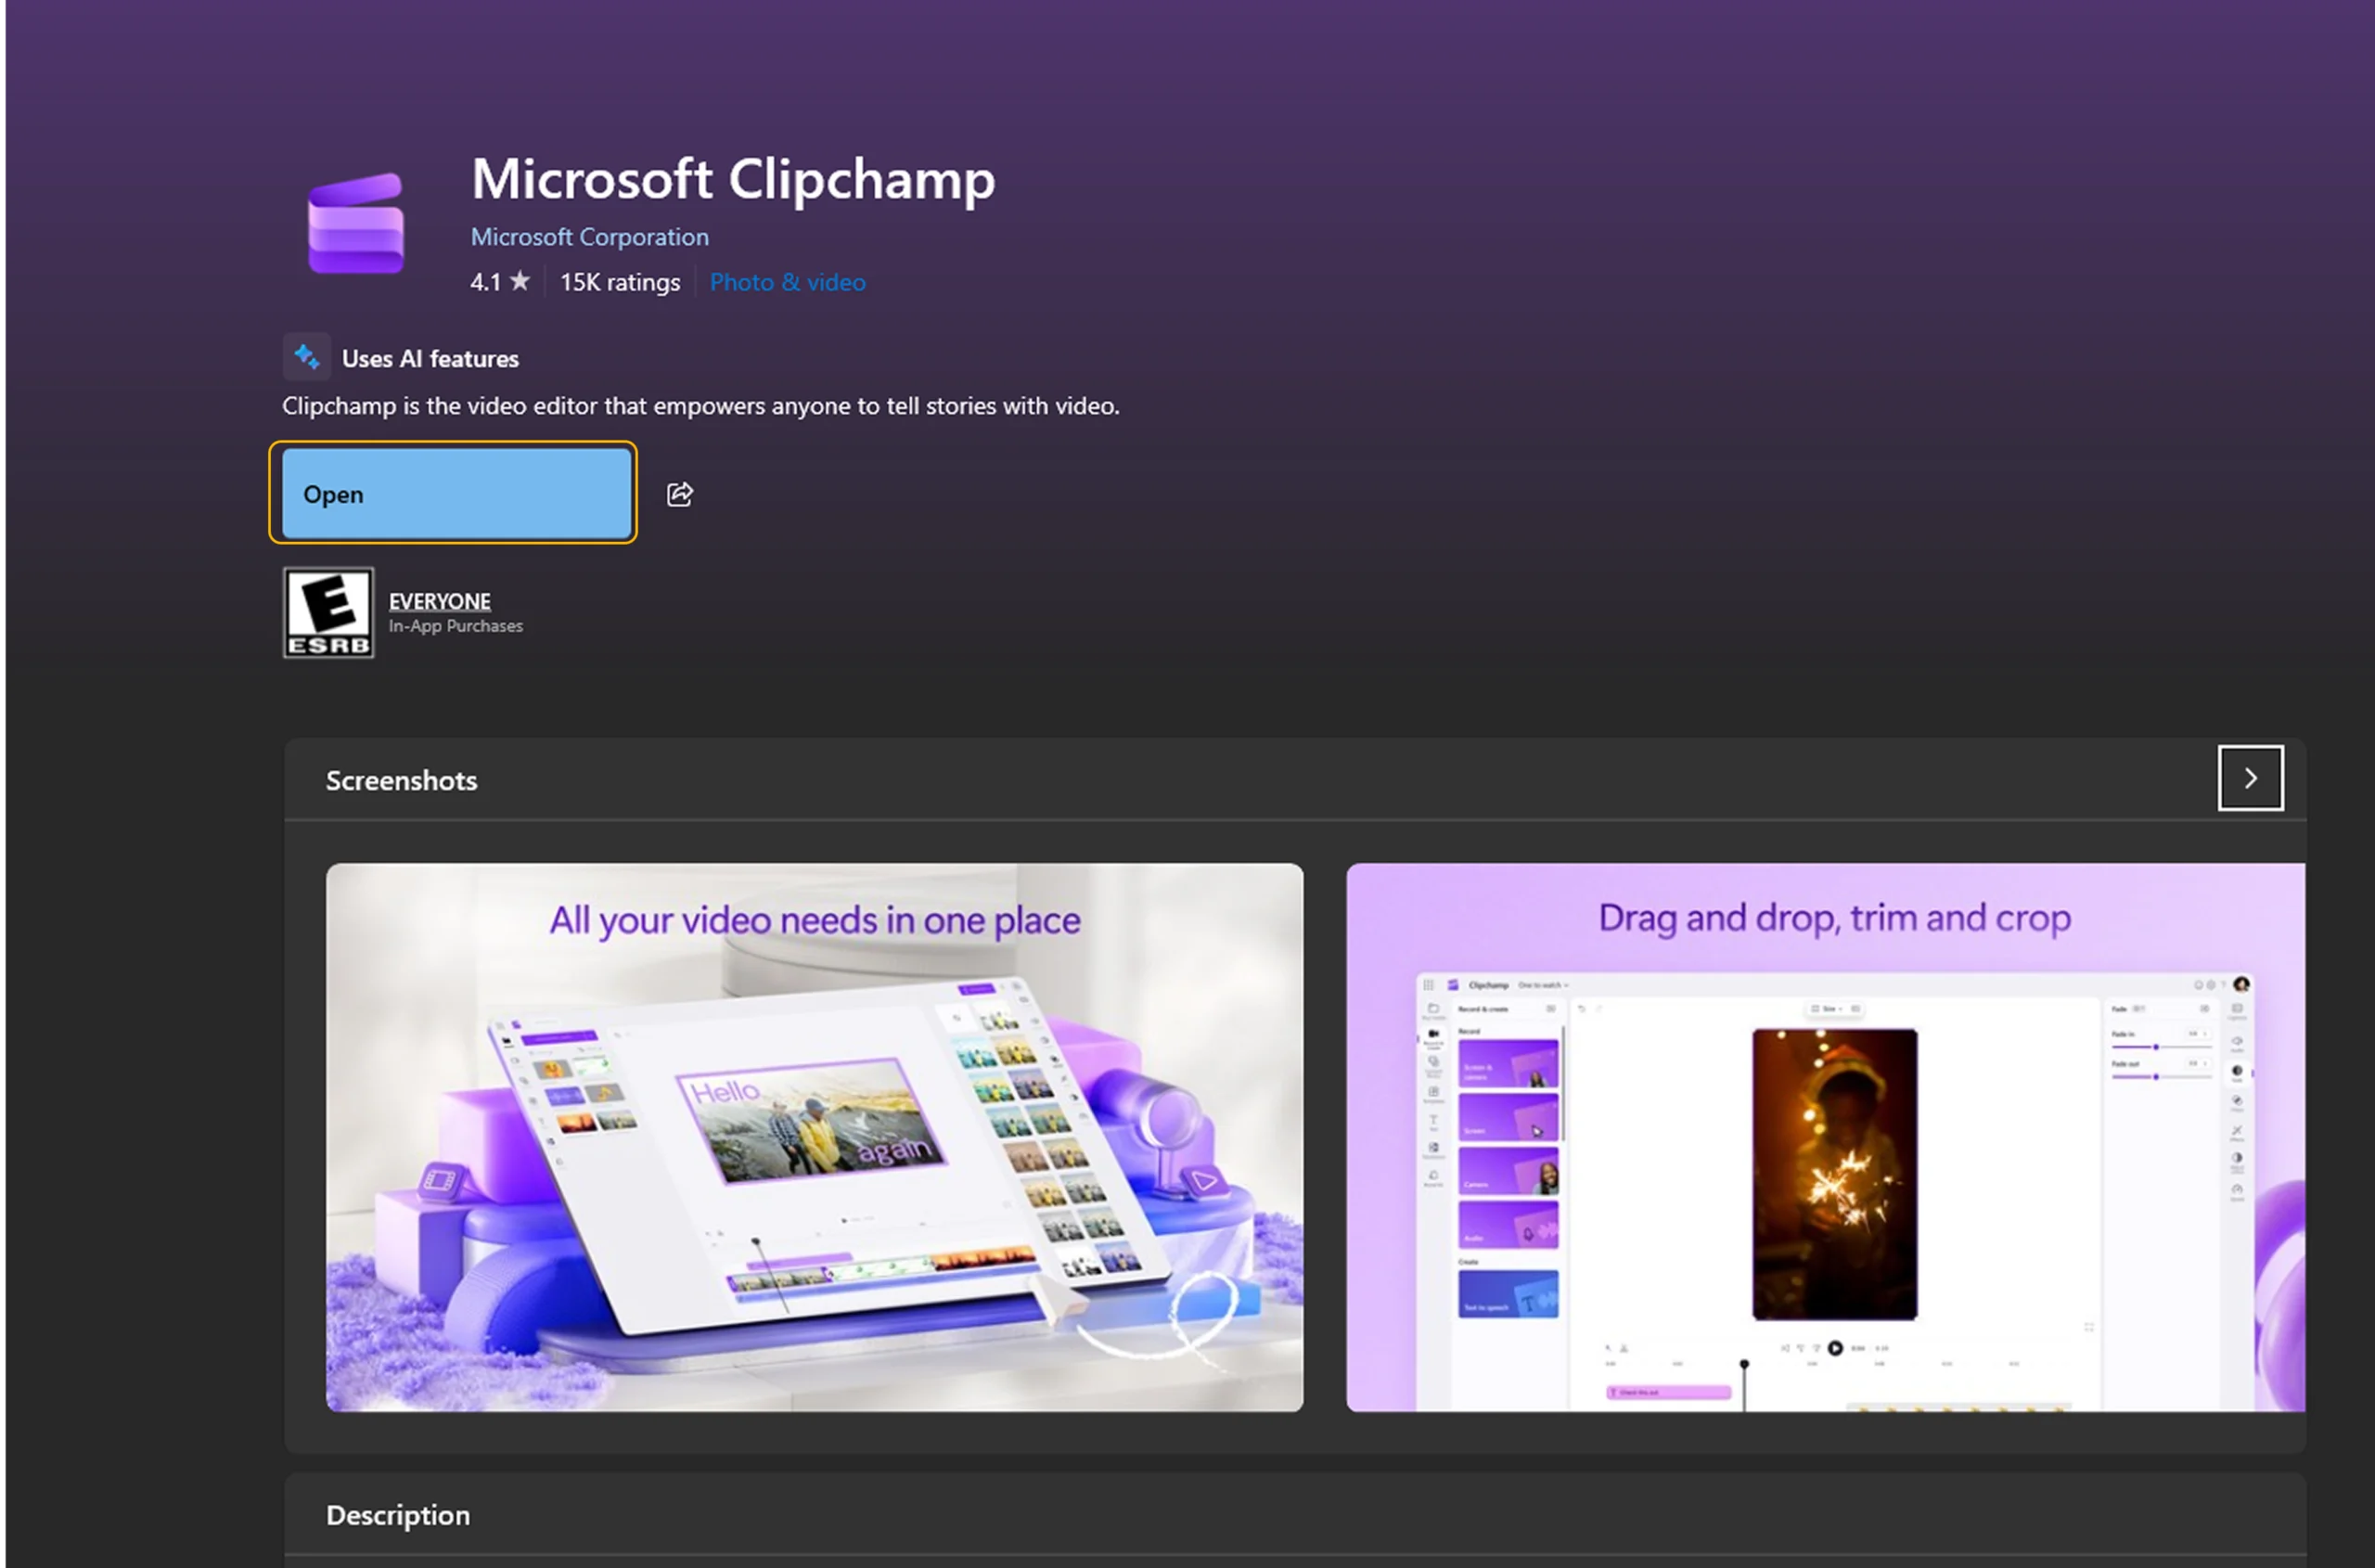Click the Microsoft Clipchamp title
Viewport: 2375px width, 1568px height.
(733, 179)
